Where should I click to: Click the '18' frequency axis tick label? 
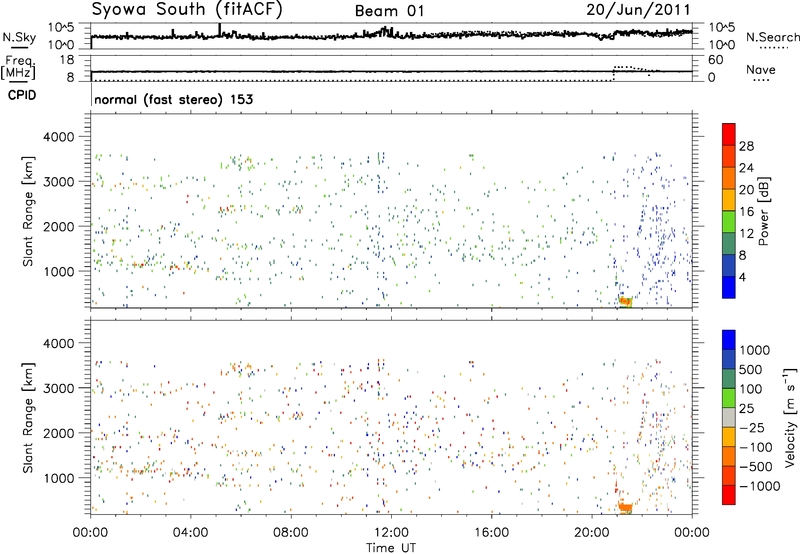[x=67, y=60]
